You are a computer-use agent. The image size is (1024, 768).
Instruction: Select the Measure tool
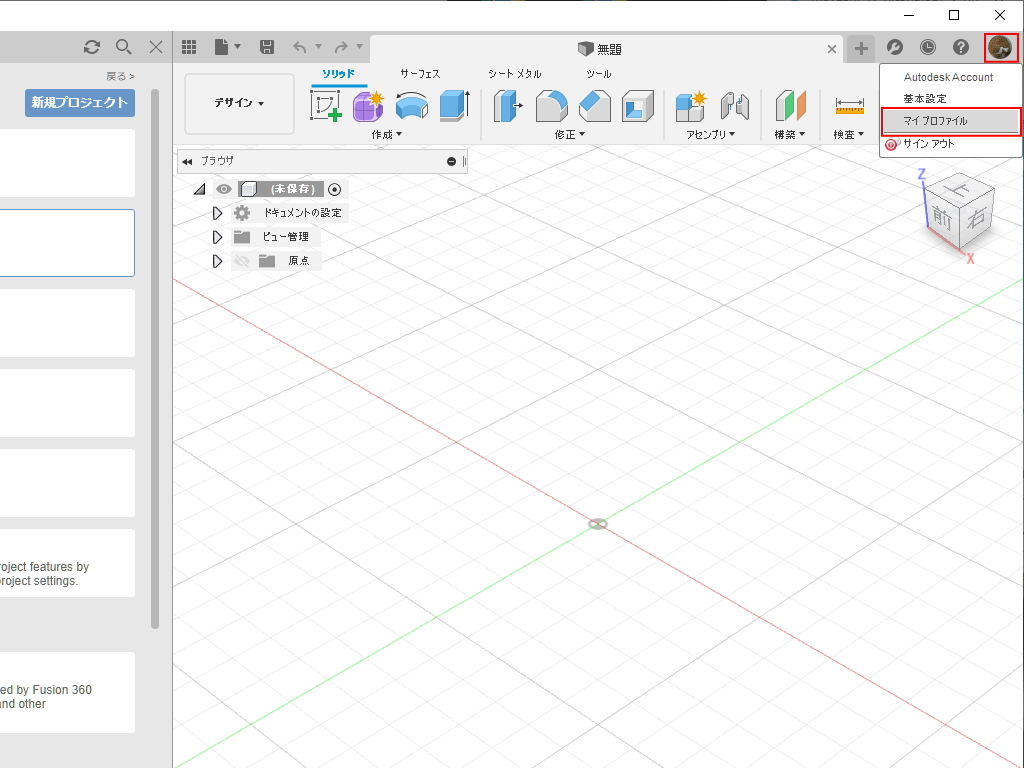[849, 106]
